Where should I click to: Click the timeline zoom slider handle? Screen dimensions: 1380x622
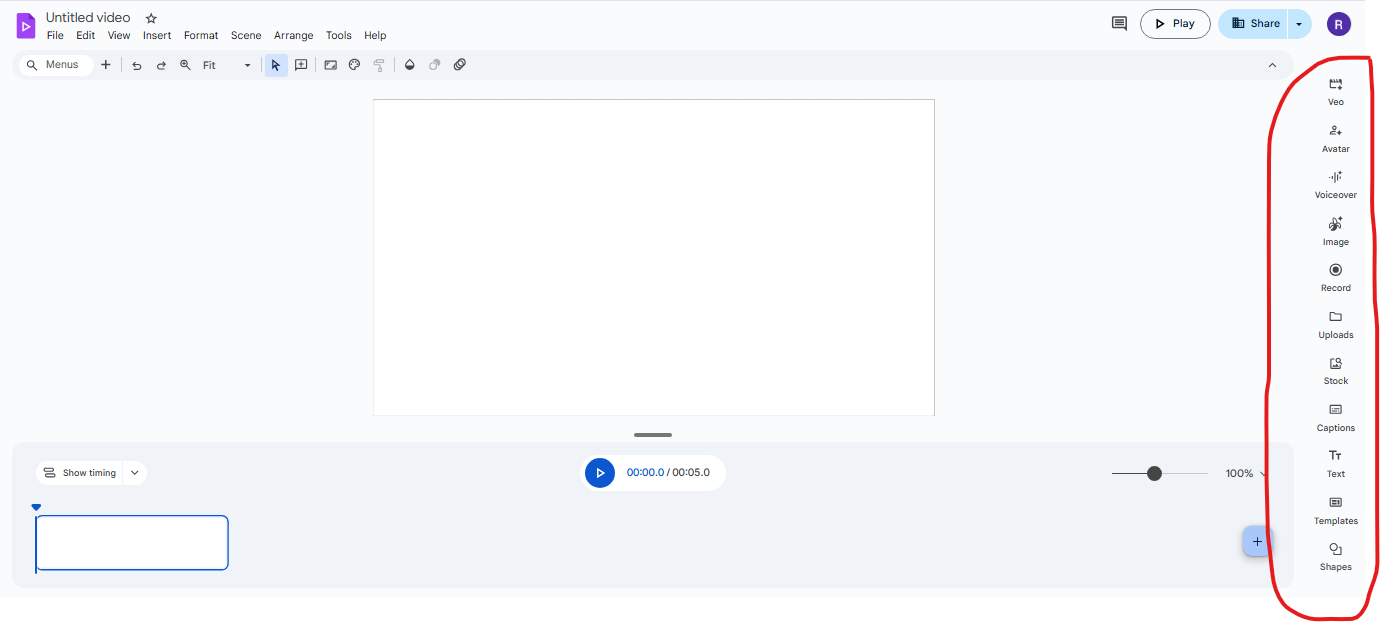pos(1154,473)
